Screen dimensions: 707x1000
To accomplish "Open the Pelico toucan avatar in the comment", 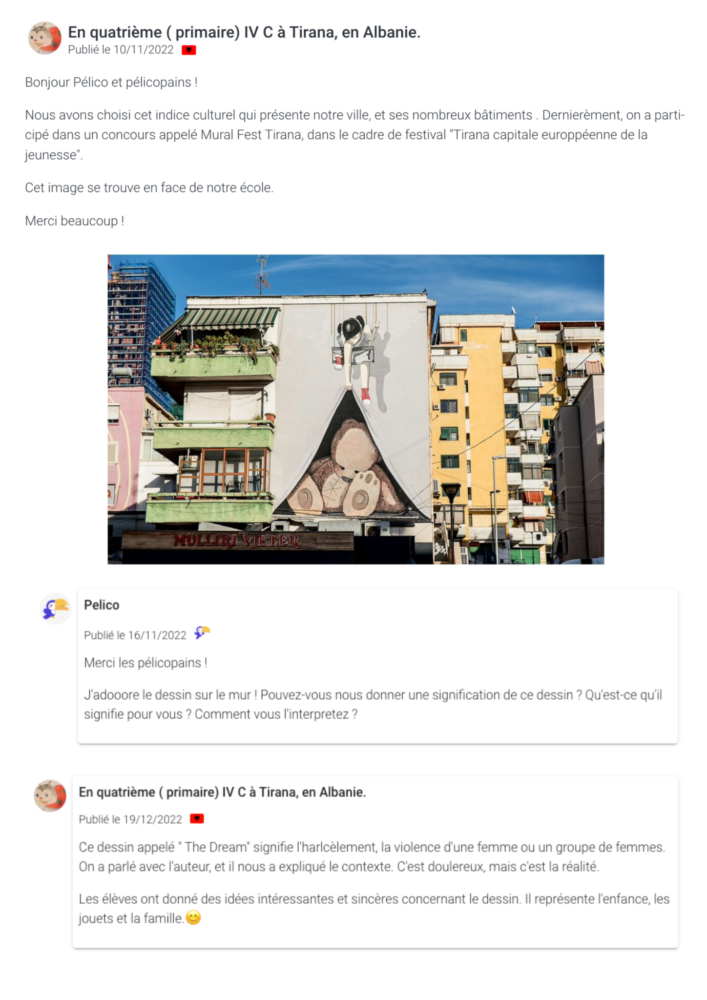I will click(55, 609).
